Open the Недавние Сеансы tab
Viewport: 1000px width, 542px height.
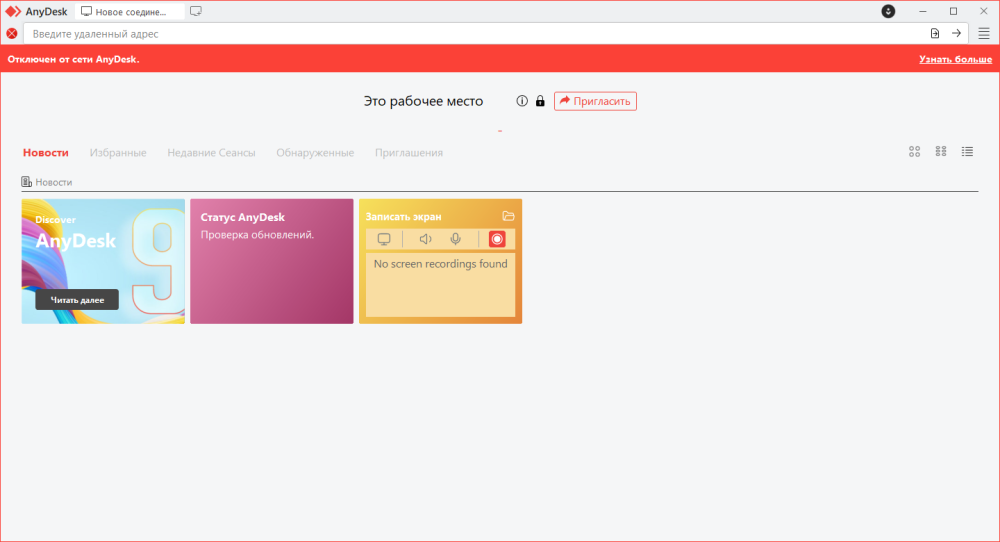[x=211, y=153]
